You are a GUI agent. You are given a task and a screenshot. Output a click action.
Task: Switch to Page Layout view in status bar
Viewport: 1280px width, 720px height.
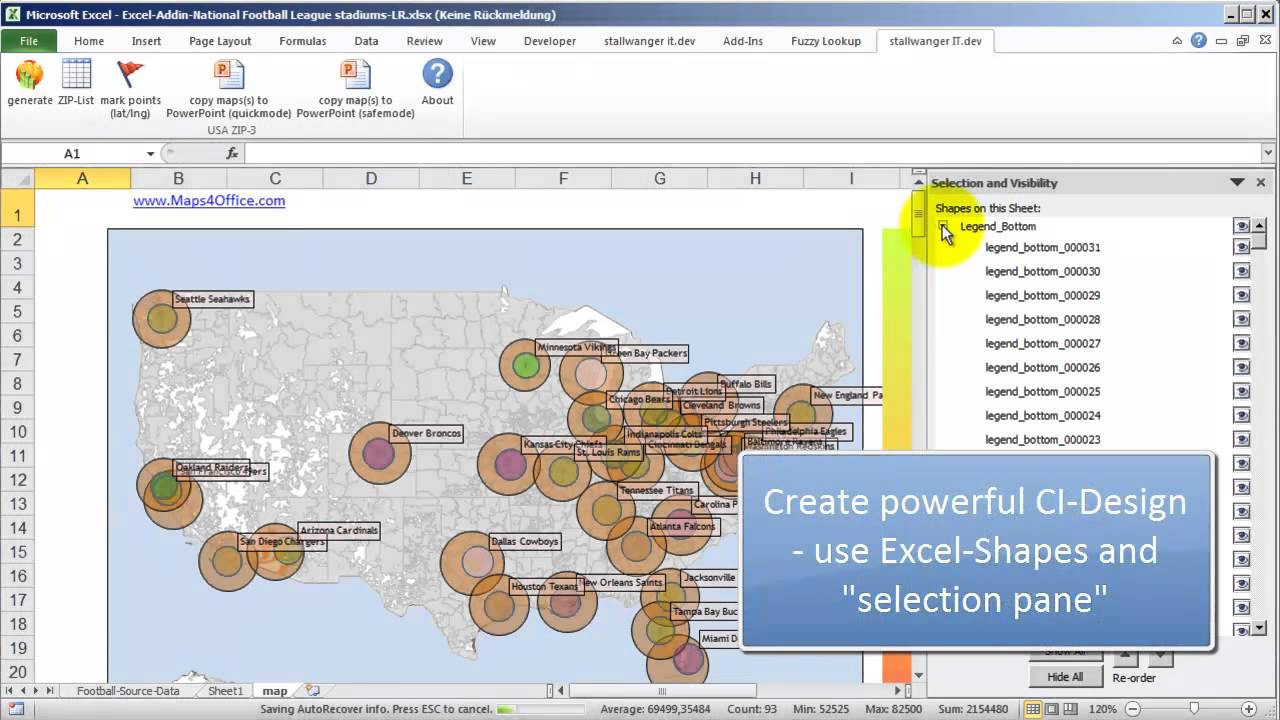[x=1053, y=708]
